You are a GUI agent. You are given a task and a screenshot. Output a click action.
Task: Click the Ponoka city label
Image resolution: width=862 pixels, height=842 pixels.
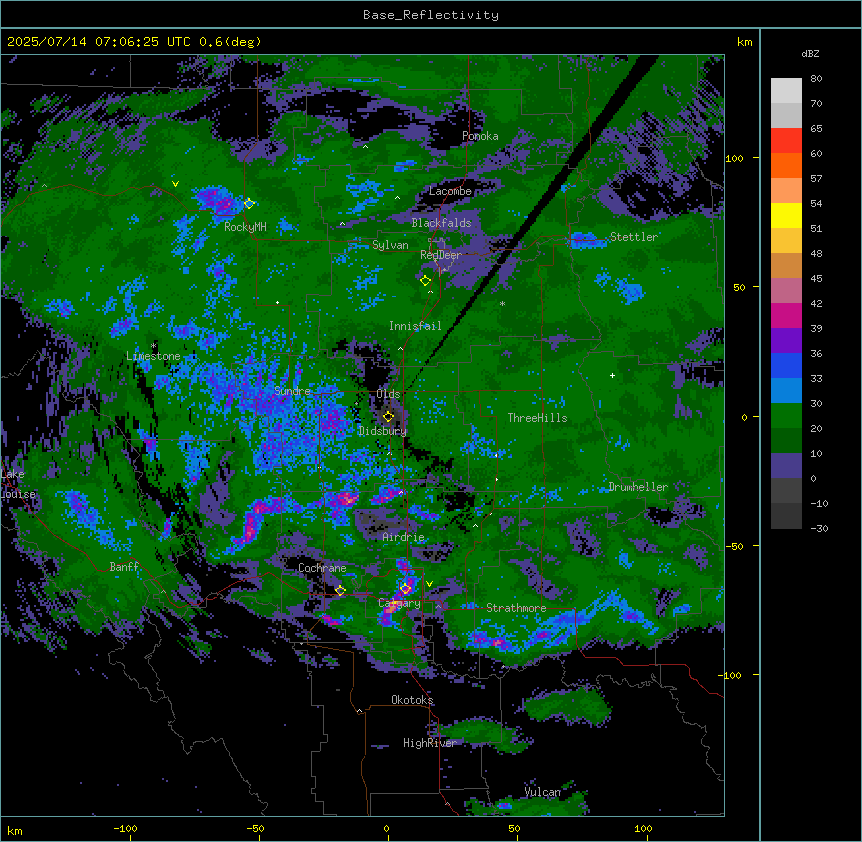click(x=480, y=136)
